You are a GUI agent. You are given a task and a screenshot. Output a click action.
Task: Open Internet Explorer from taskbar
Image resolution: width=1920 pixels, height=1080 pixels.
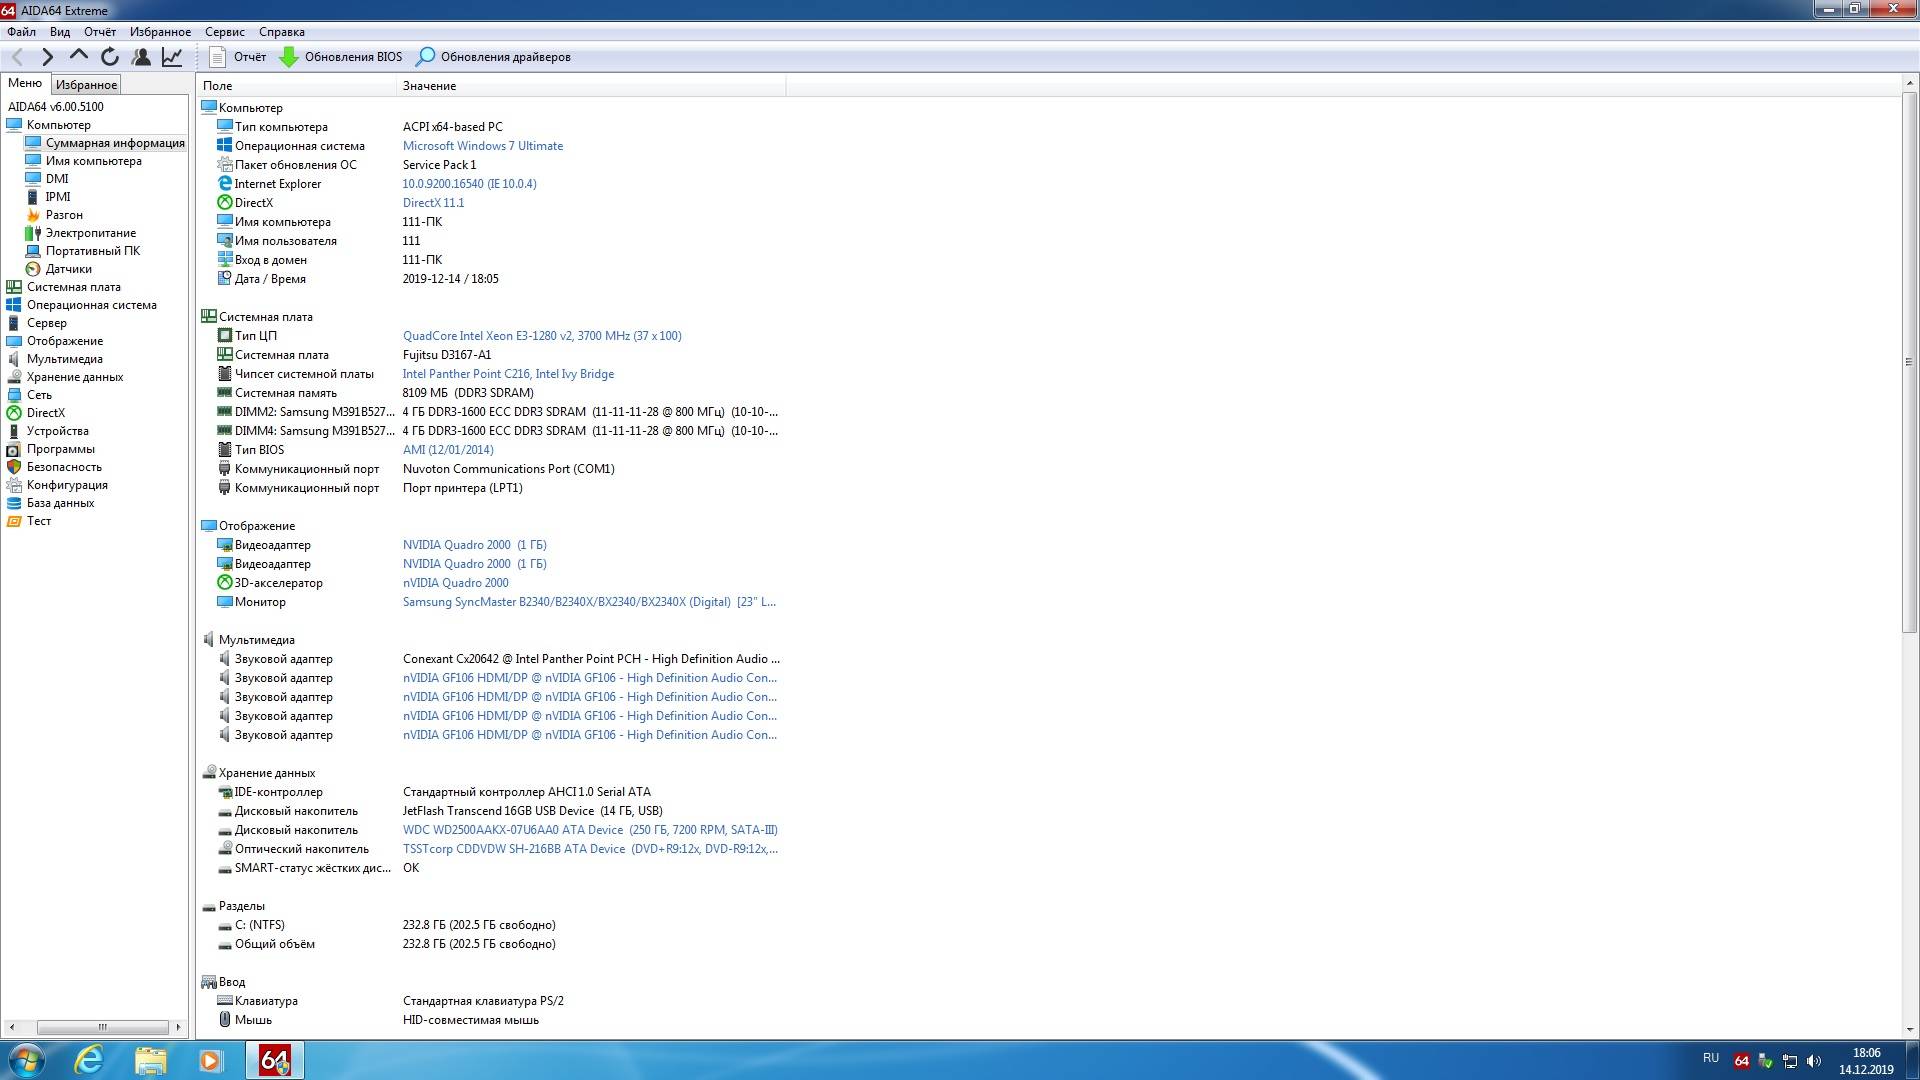(x=89, y=1060)
